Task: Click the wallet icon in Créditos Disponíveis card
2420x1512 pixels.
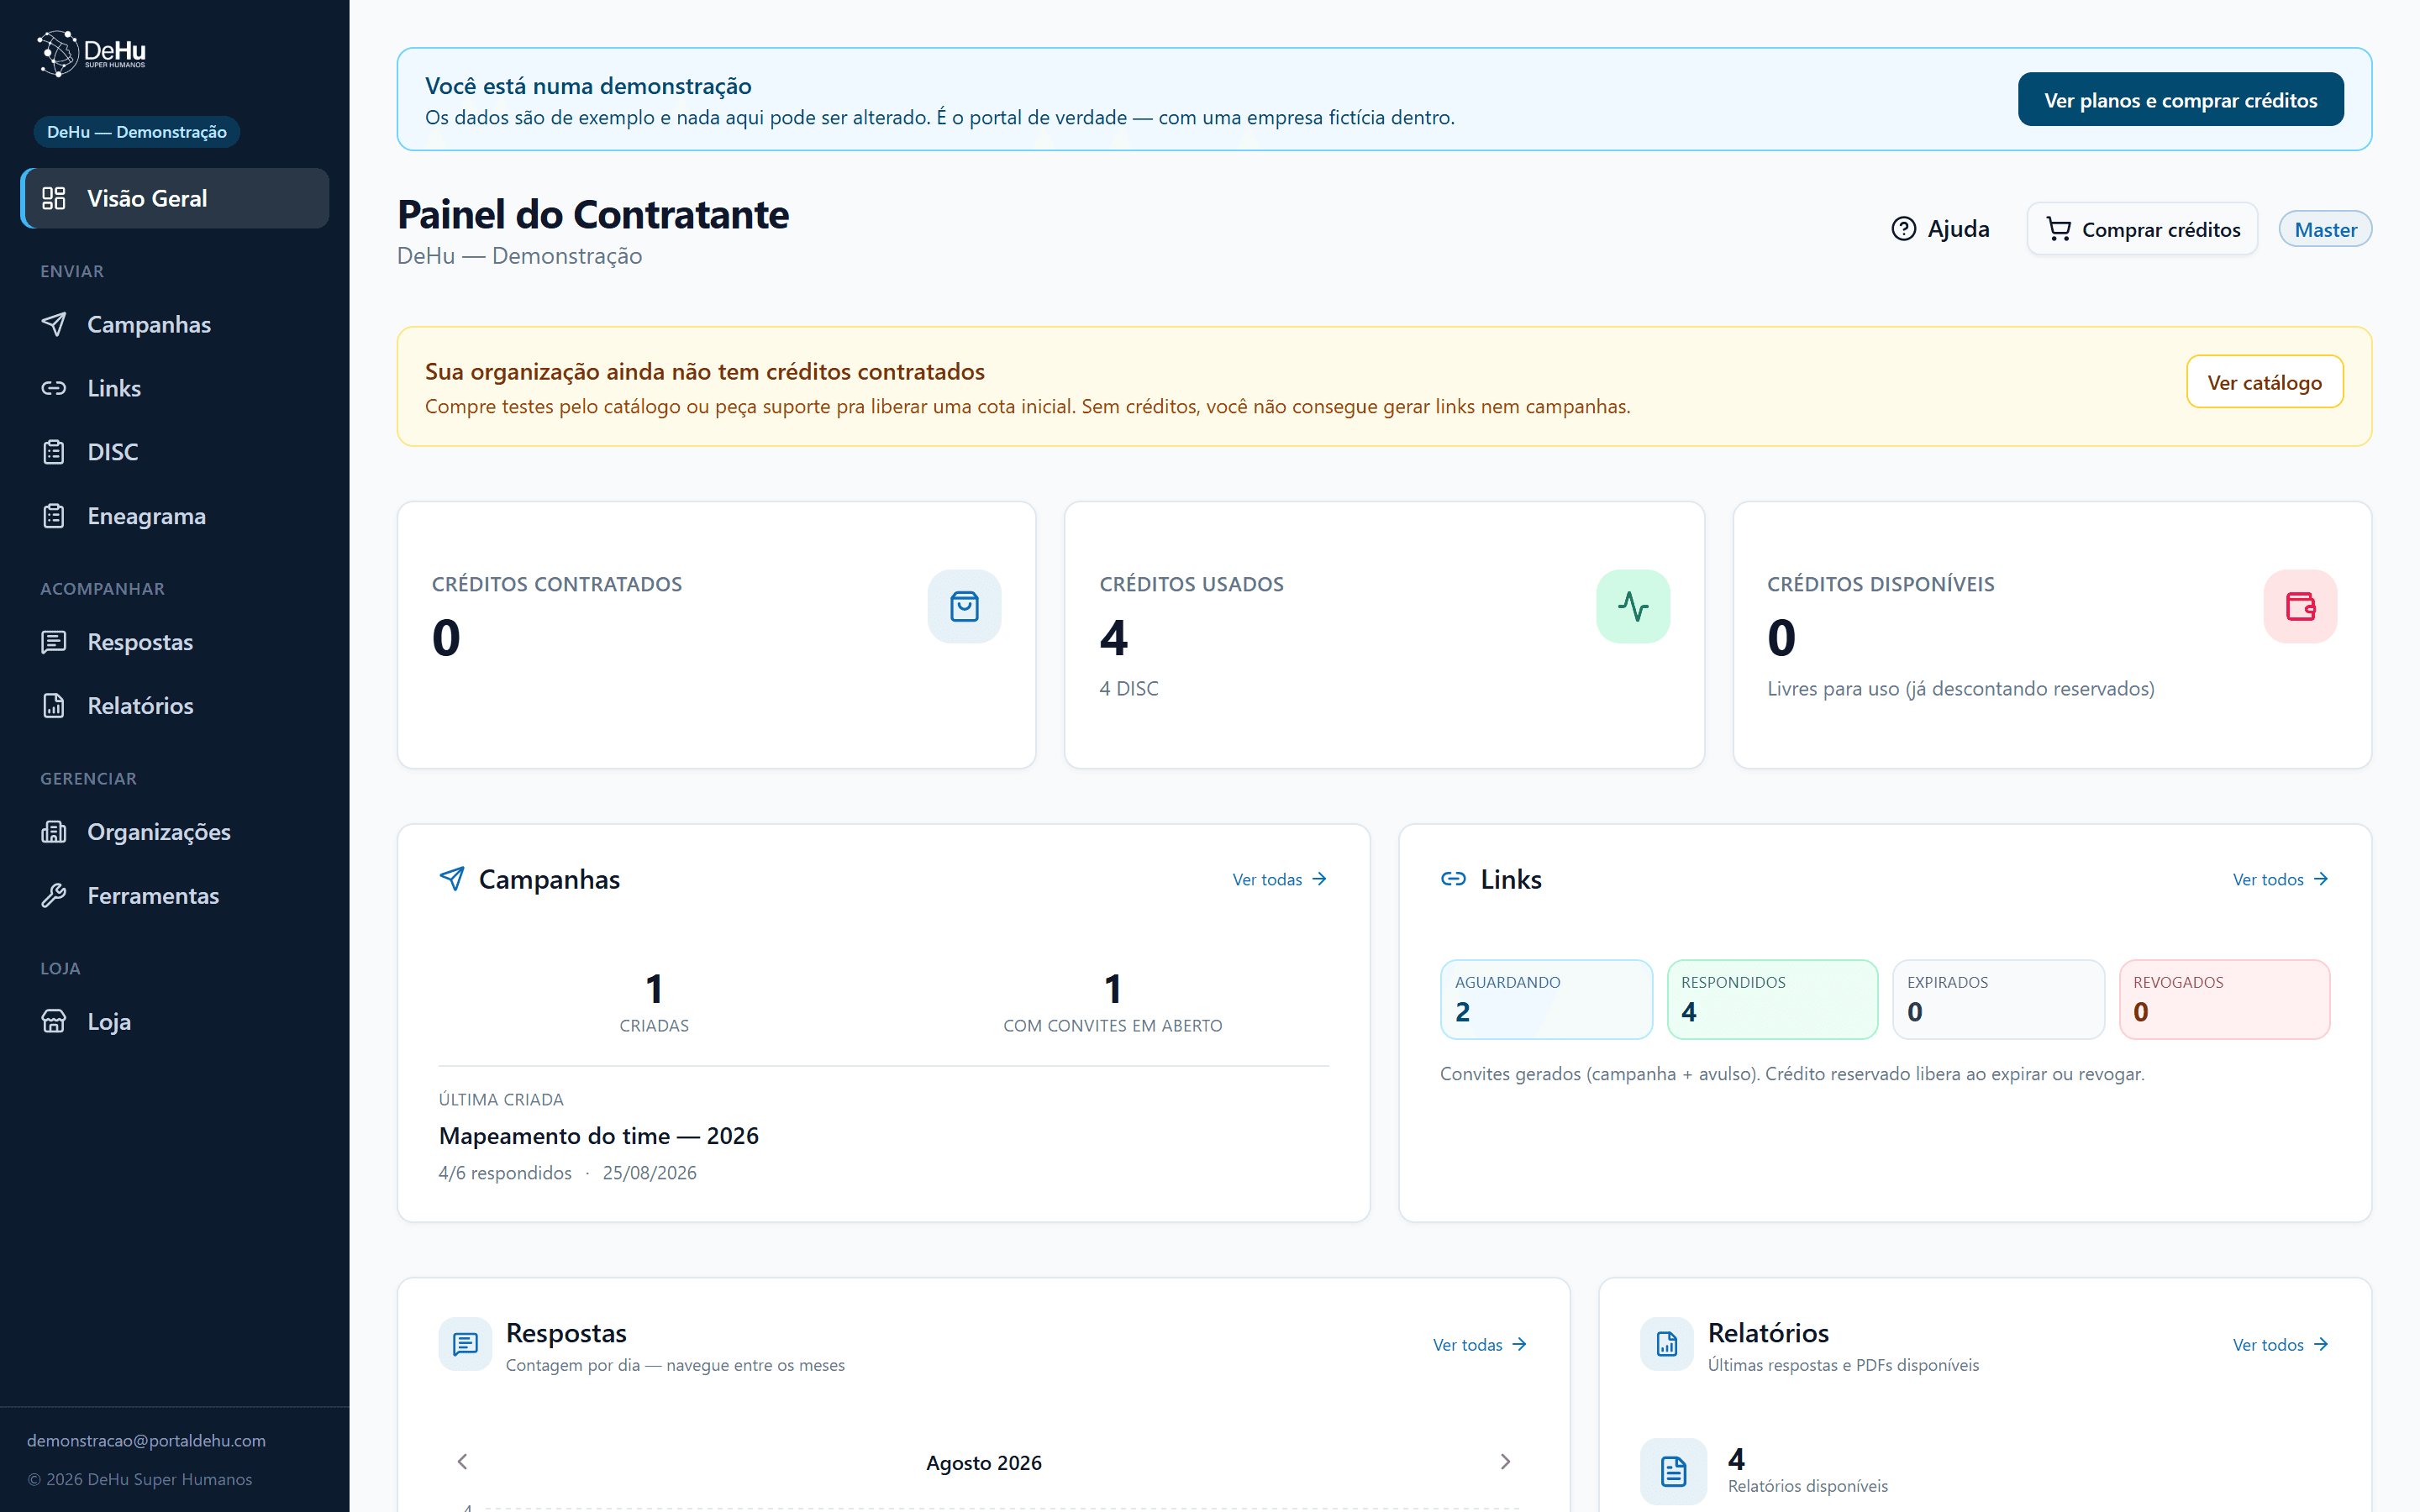Action: click(x=2300, y=606)
